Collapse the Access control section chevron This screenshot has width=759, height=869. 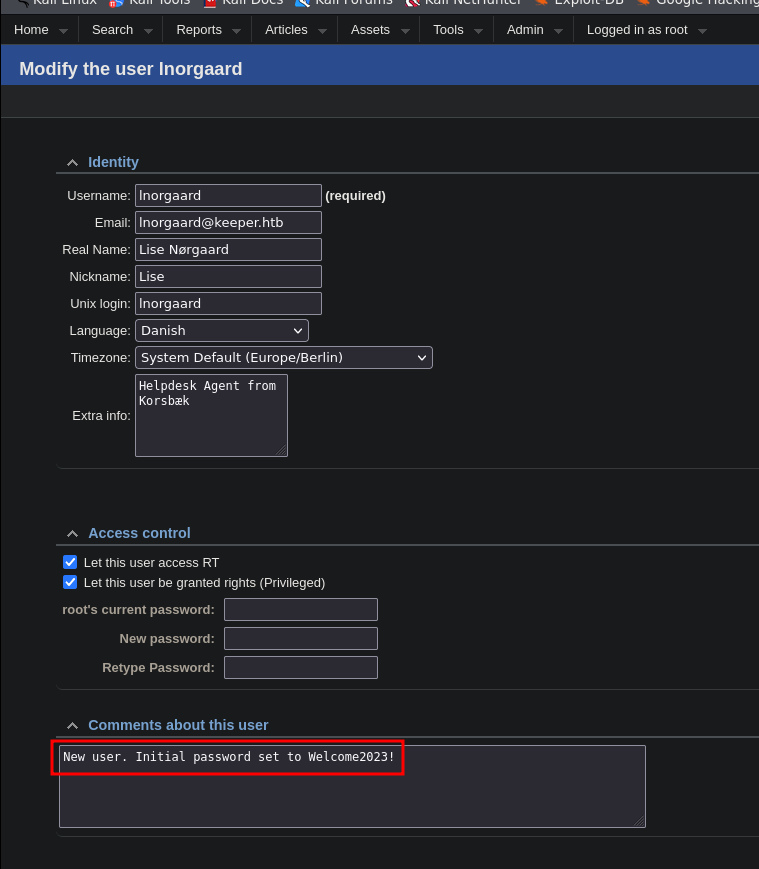(72, 534)
